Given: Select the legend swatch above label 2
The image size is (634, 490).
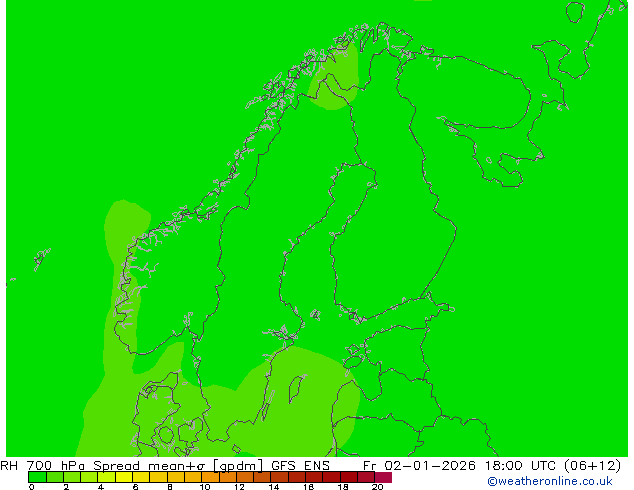Looking at the screenshot, I should (x=72, y=477).
